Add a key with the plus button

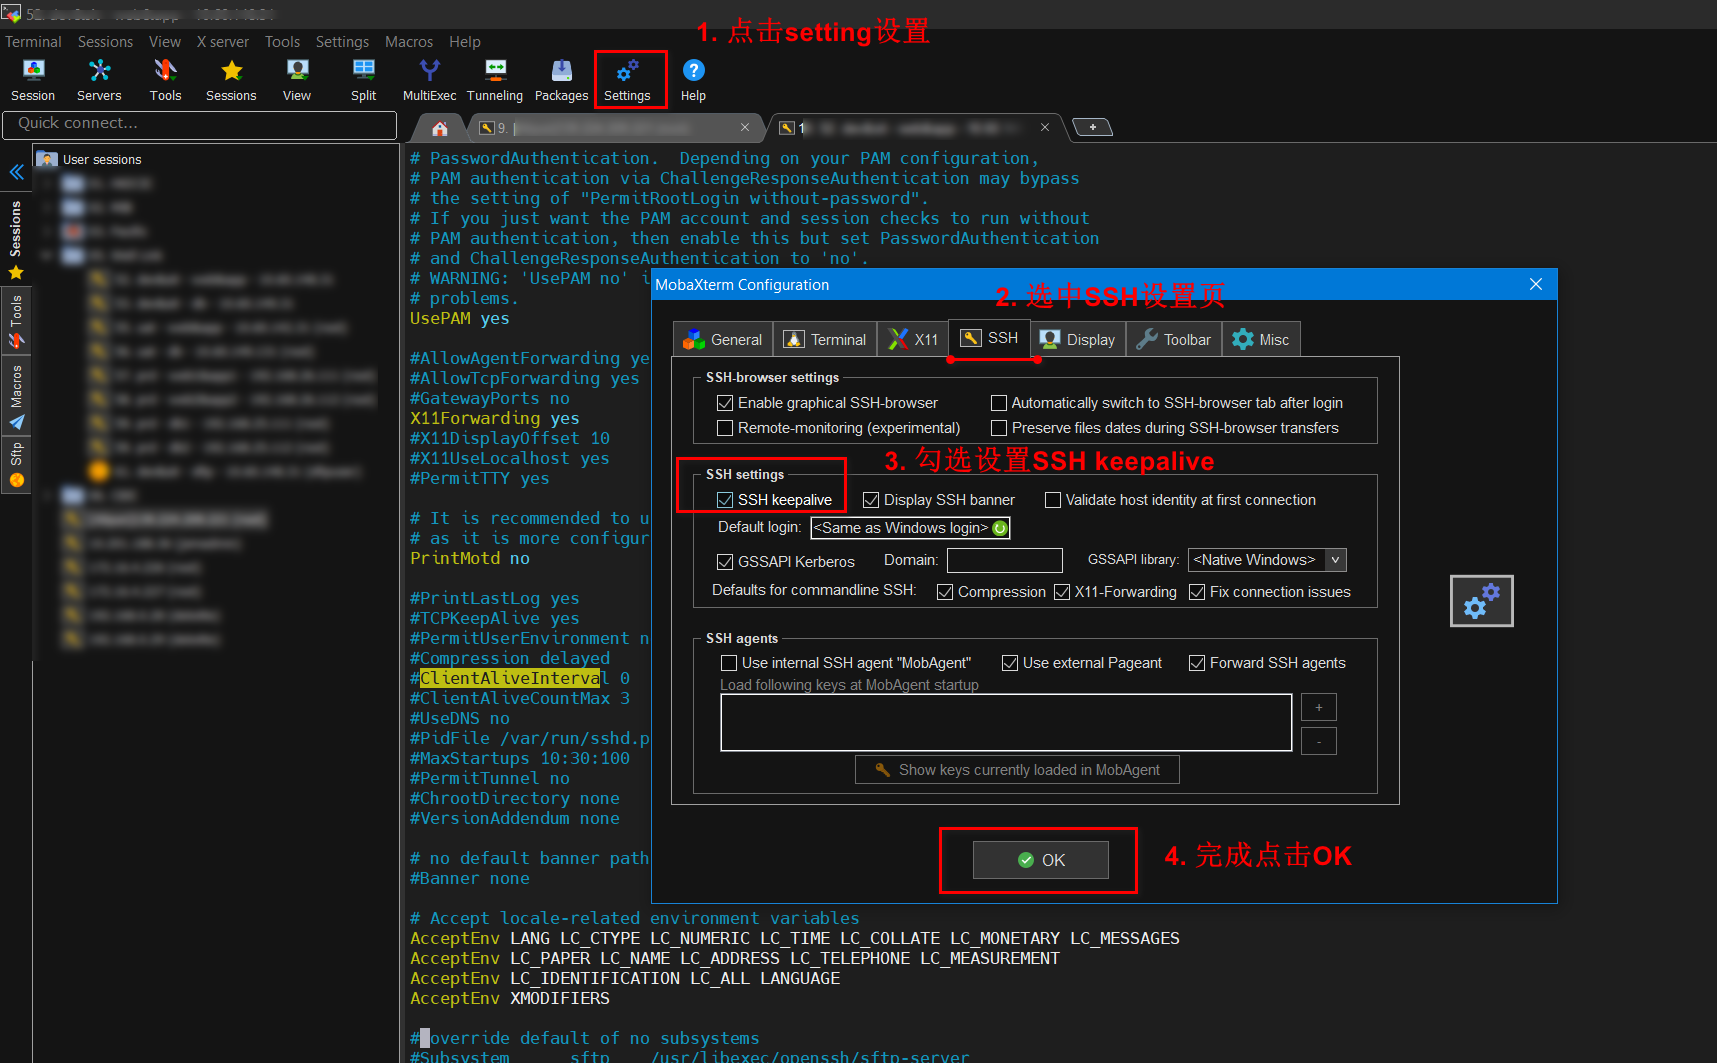tap(1319, 708)
